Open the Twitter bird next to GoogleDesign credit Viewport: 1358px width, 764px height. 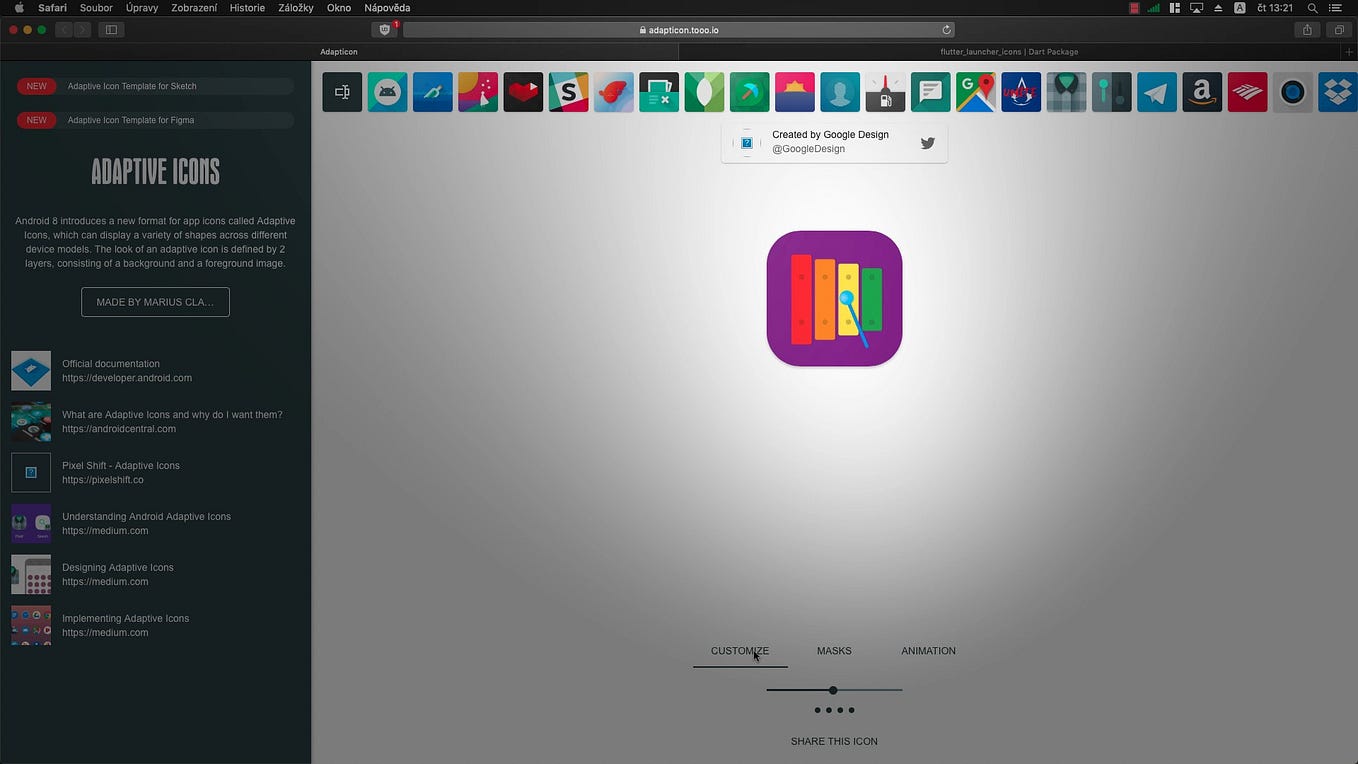coord(927,142)
